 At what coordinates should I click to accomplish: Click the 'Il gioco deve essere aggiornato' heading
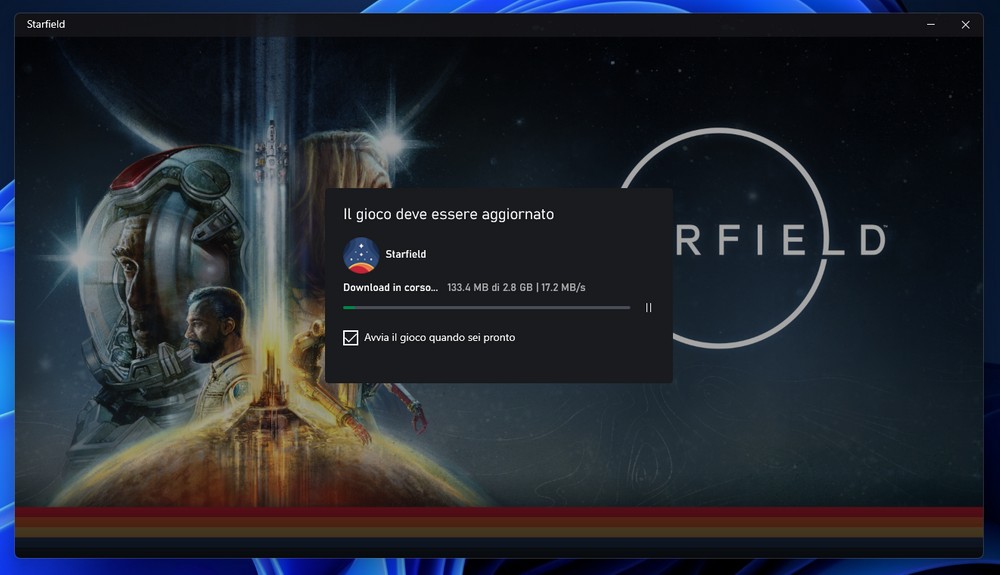(448, 214)
